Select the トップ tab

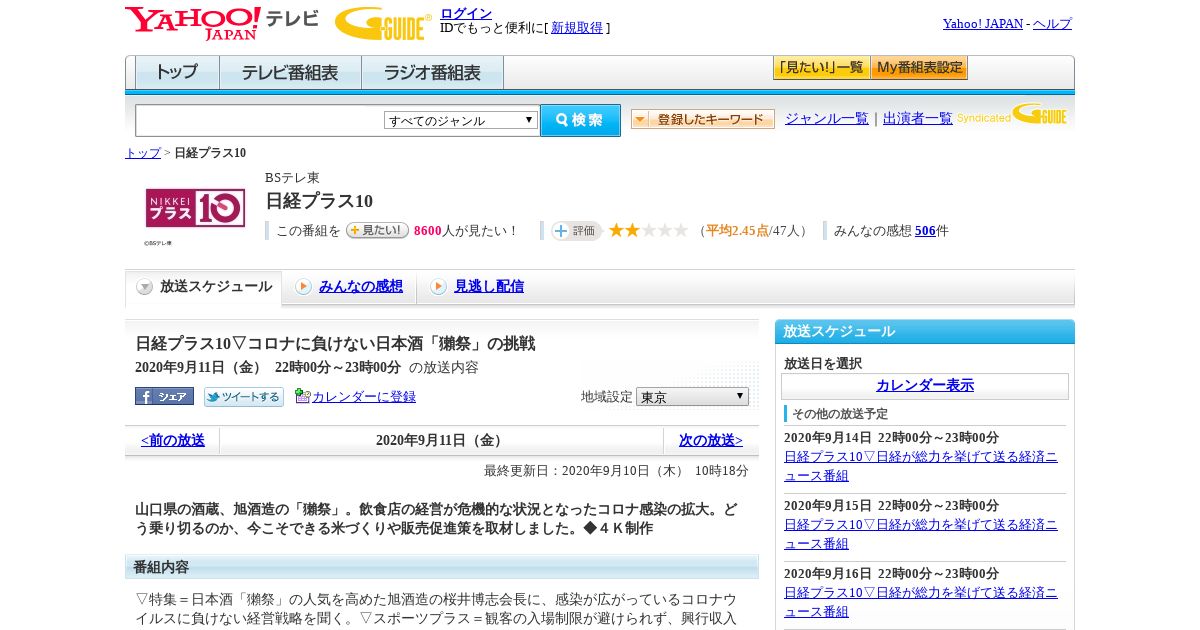pyautogui.click(x=177, y=73)
